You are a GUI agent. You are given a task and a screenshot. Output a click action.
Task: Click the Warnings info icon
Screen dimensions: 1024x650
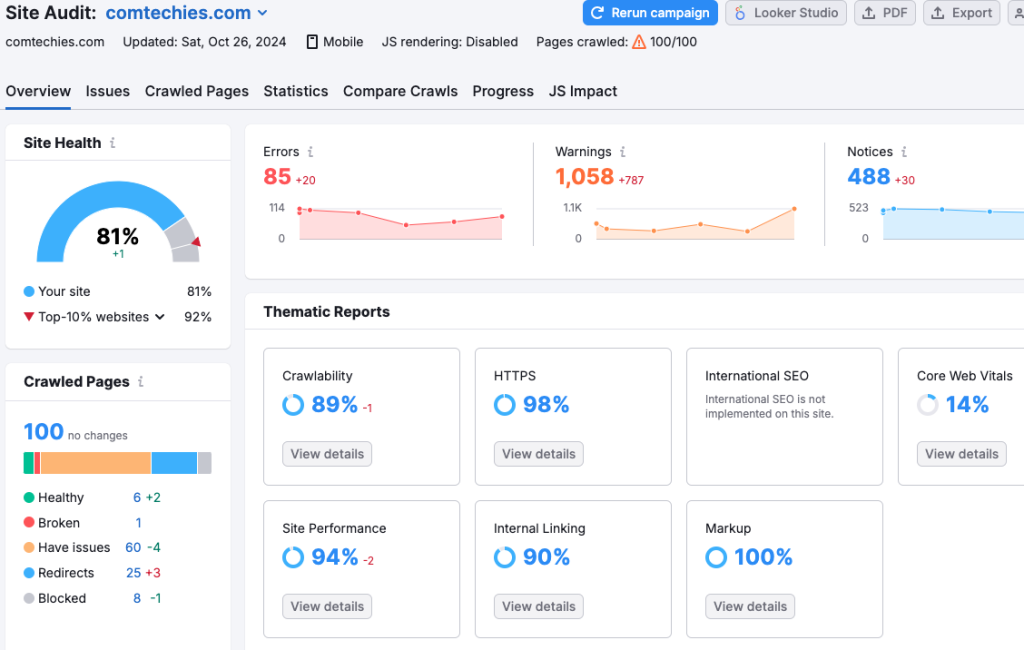click(622, 151)
